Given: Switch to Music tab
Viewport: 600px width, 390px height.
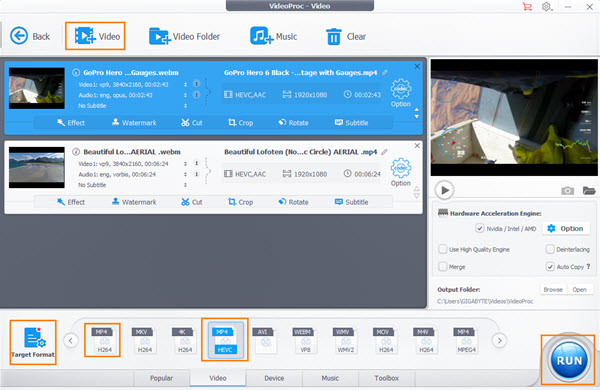Looking at the screenshot, I should 330,378.
